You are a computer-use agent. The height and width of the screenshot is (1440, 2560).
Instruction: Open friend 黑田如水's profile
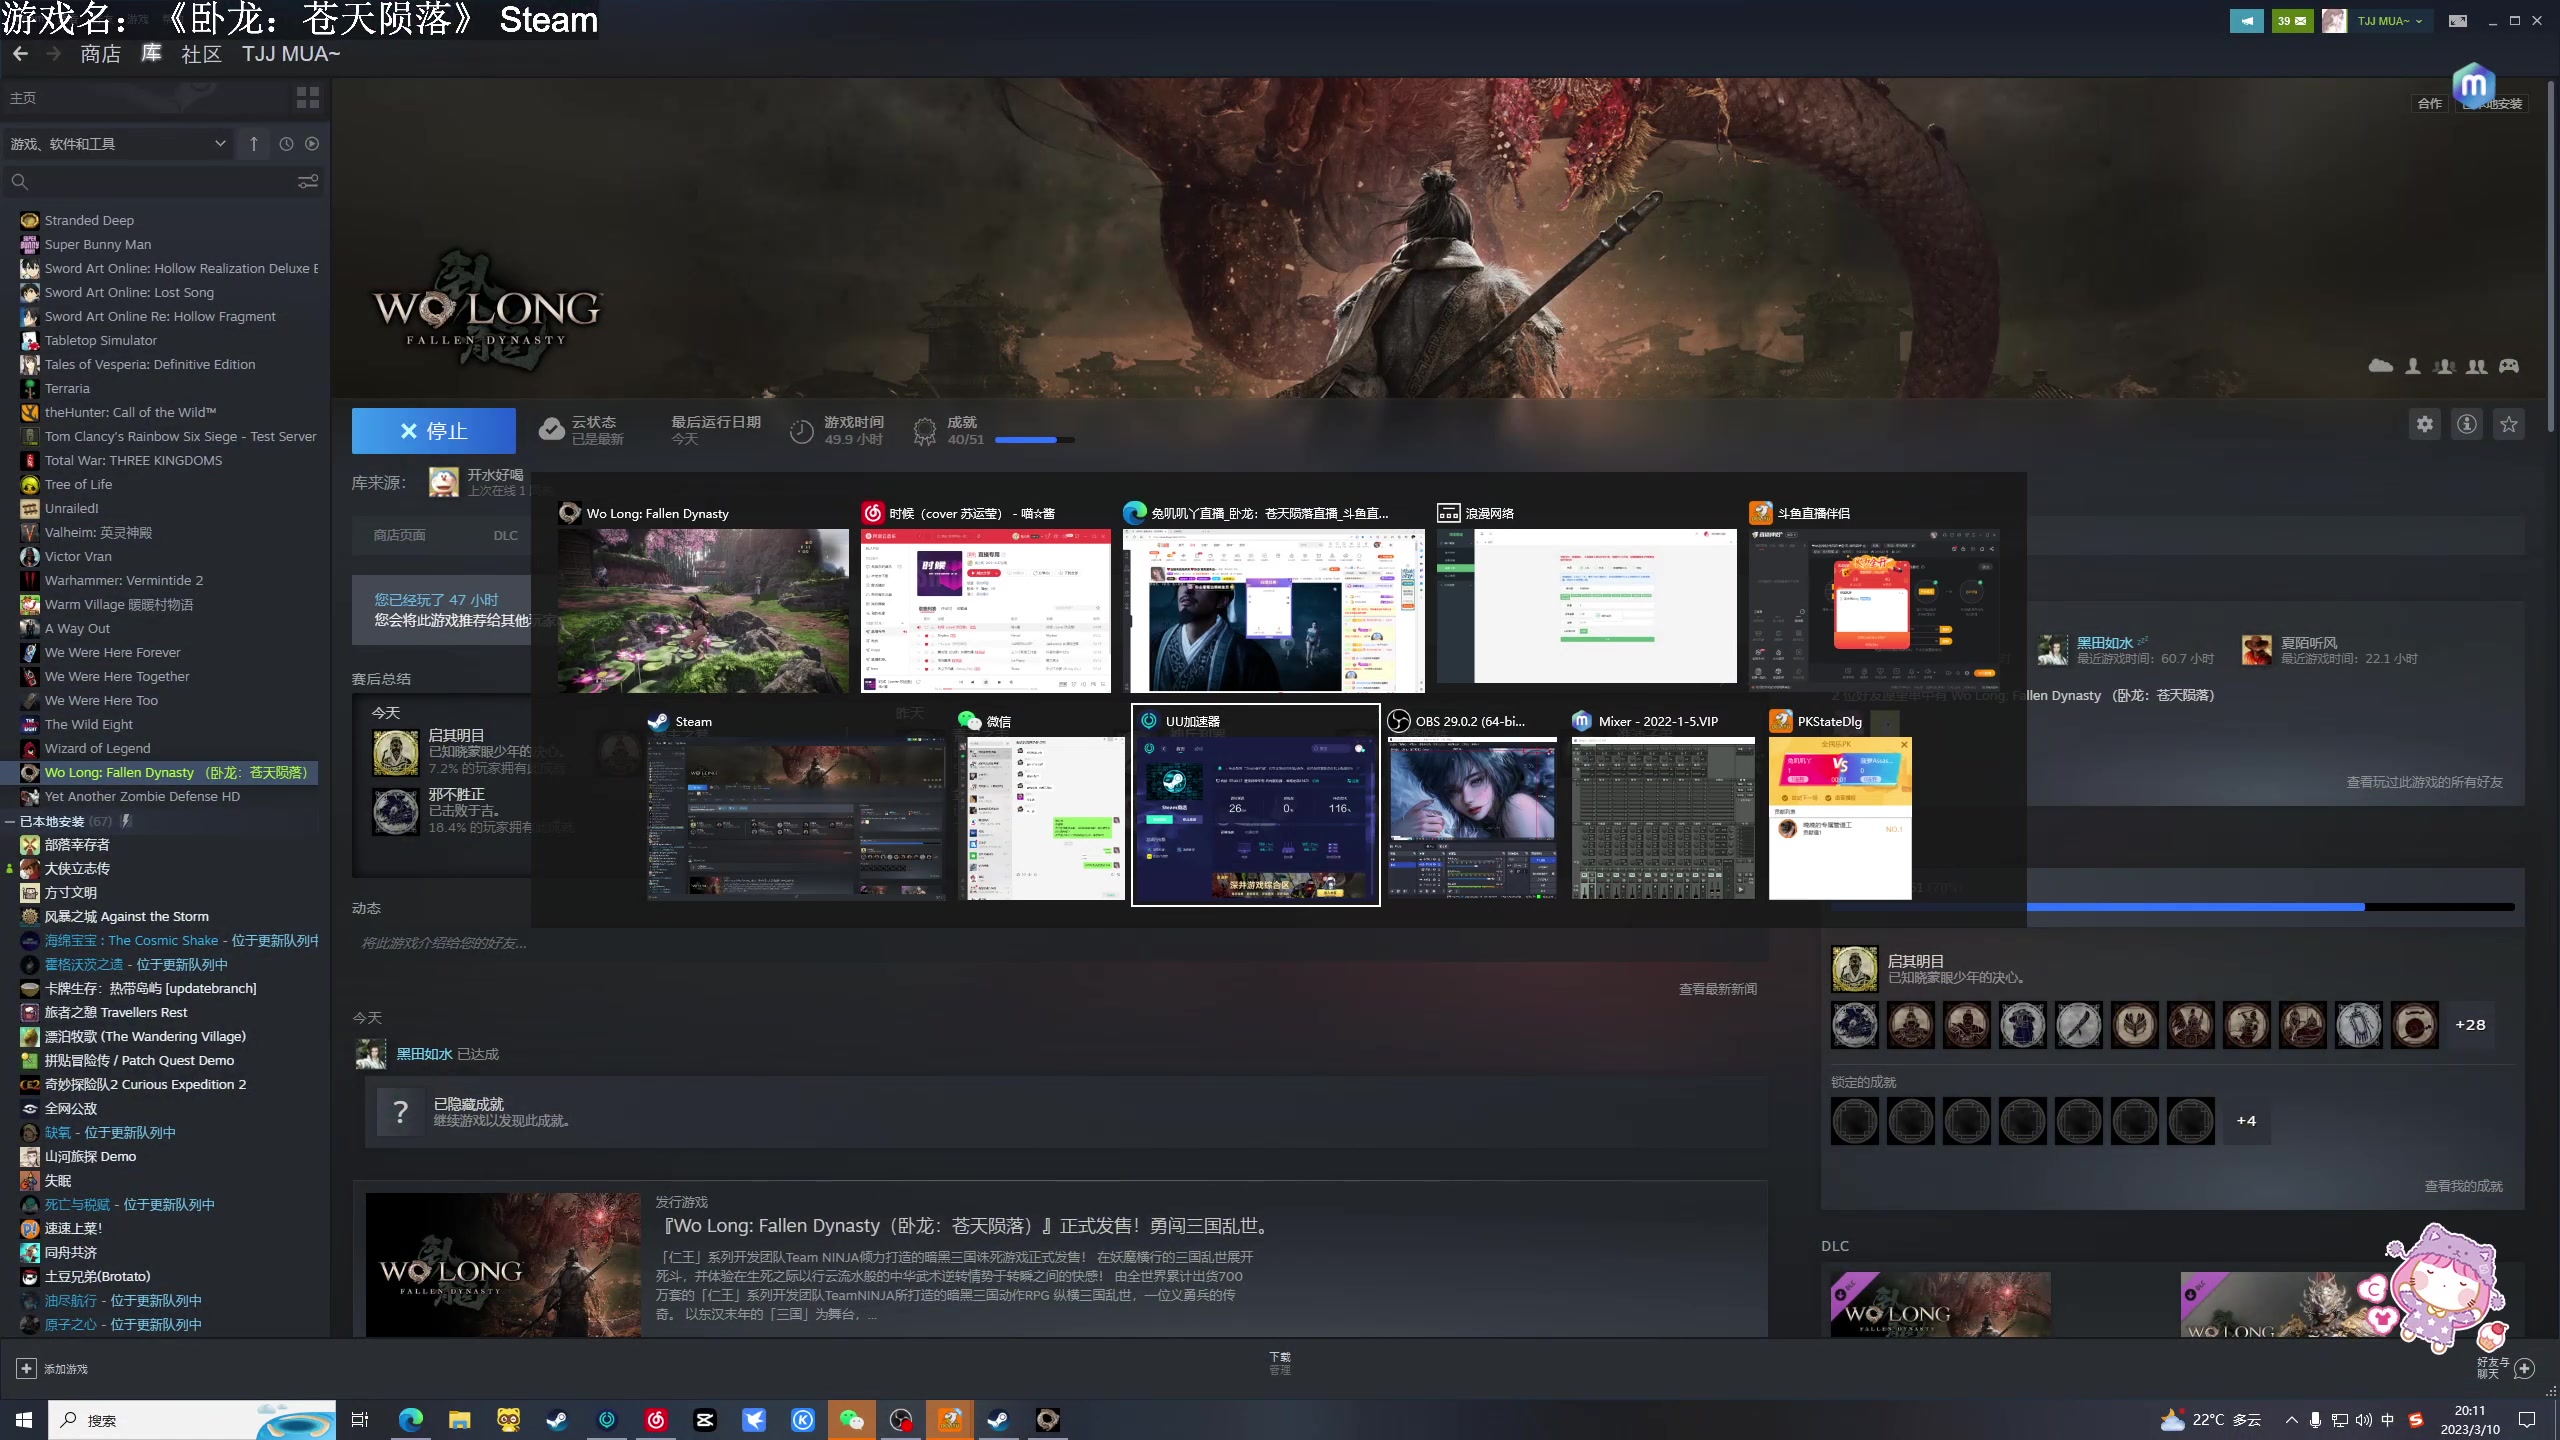tap(2104, 643)
